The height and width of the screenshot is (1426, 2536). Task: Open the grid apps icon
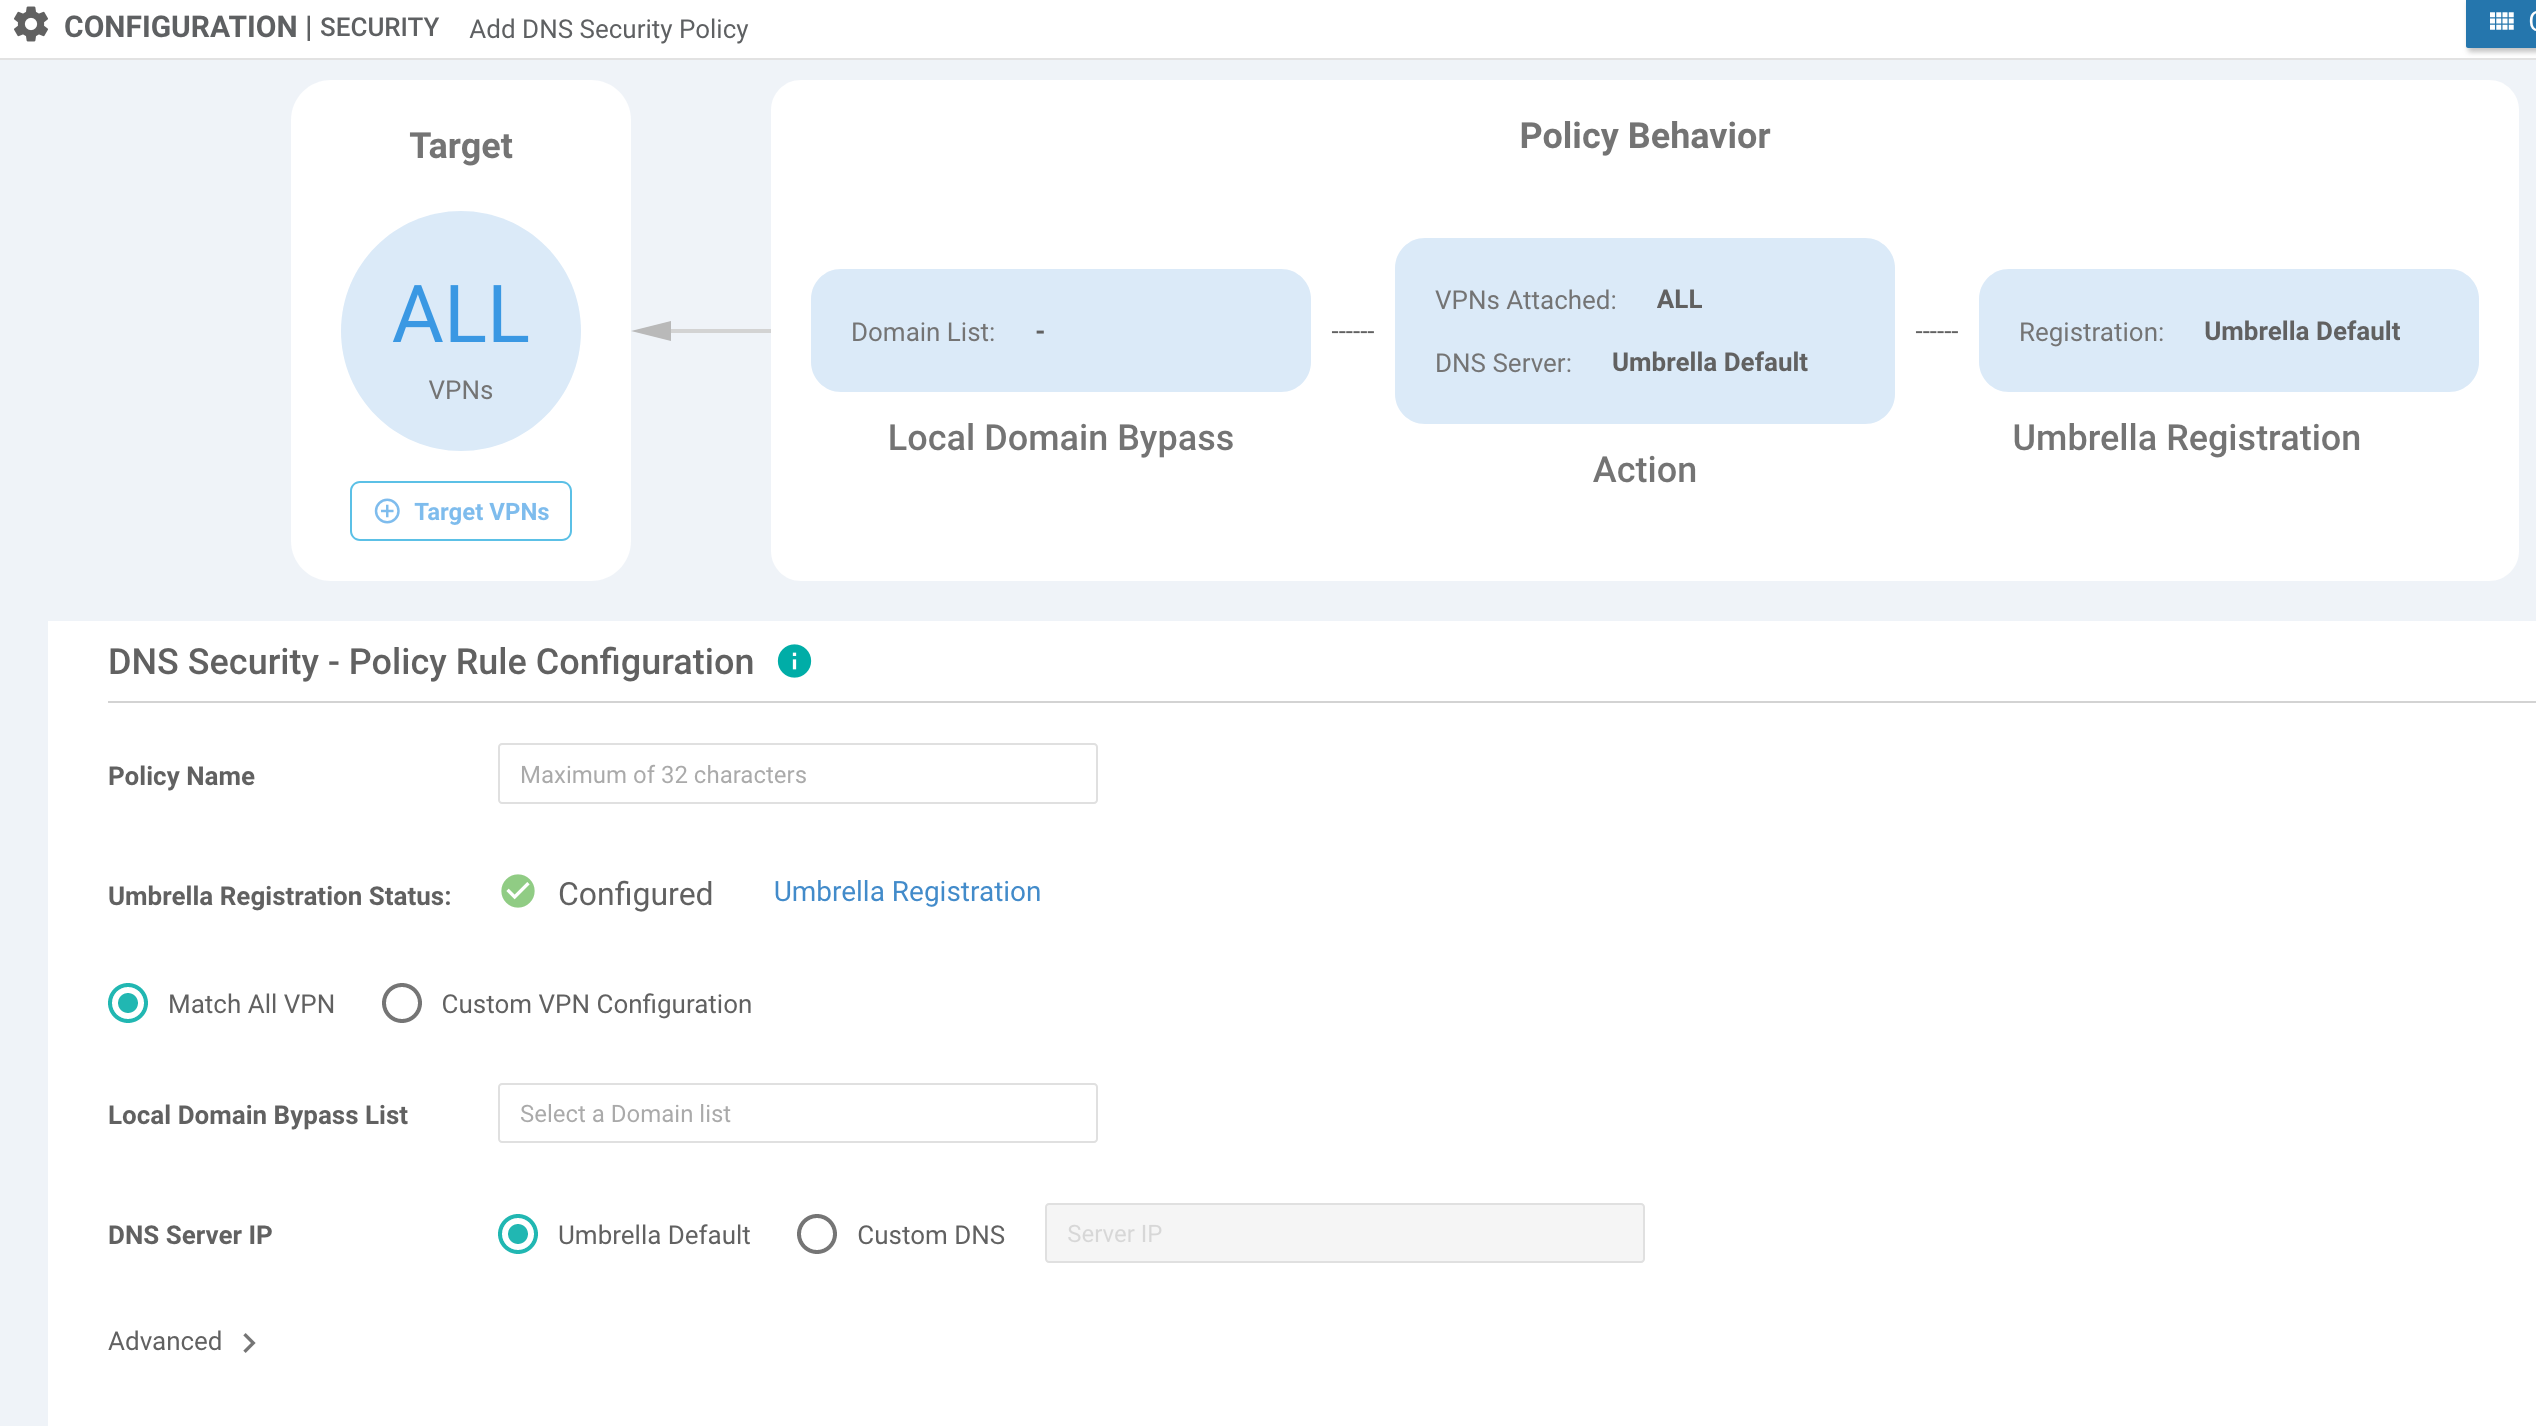tap(2501, 22)
